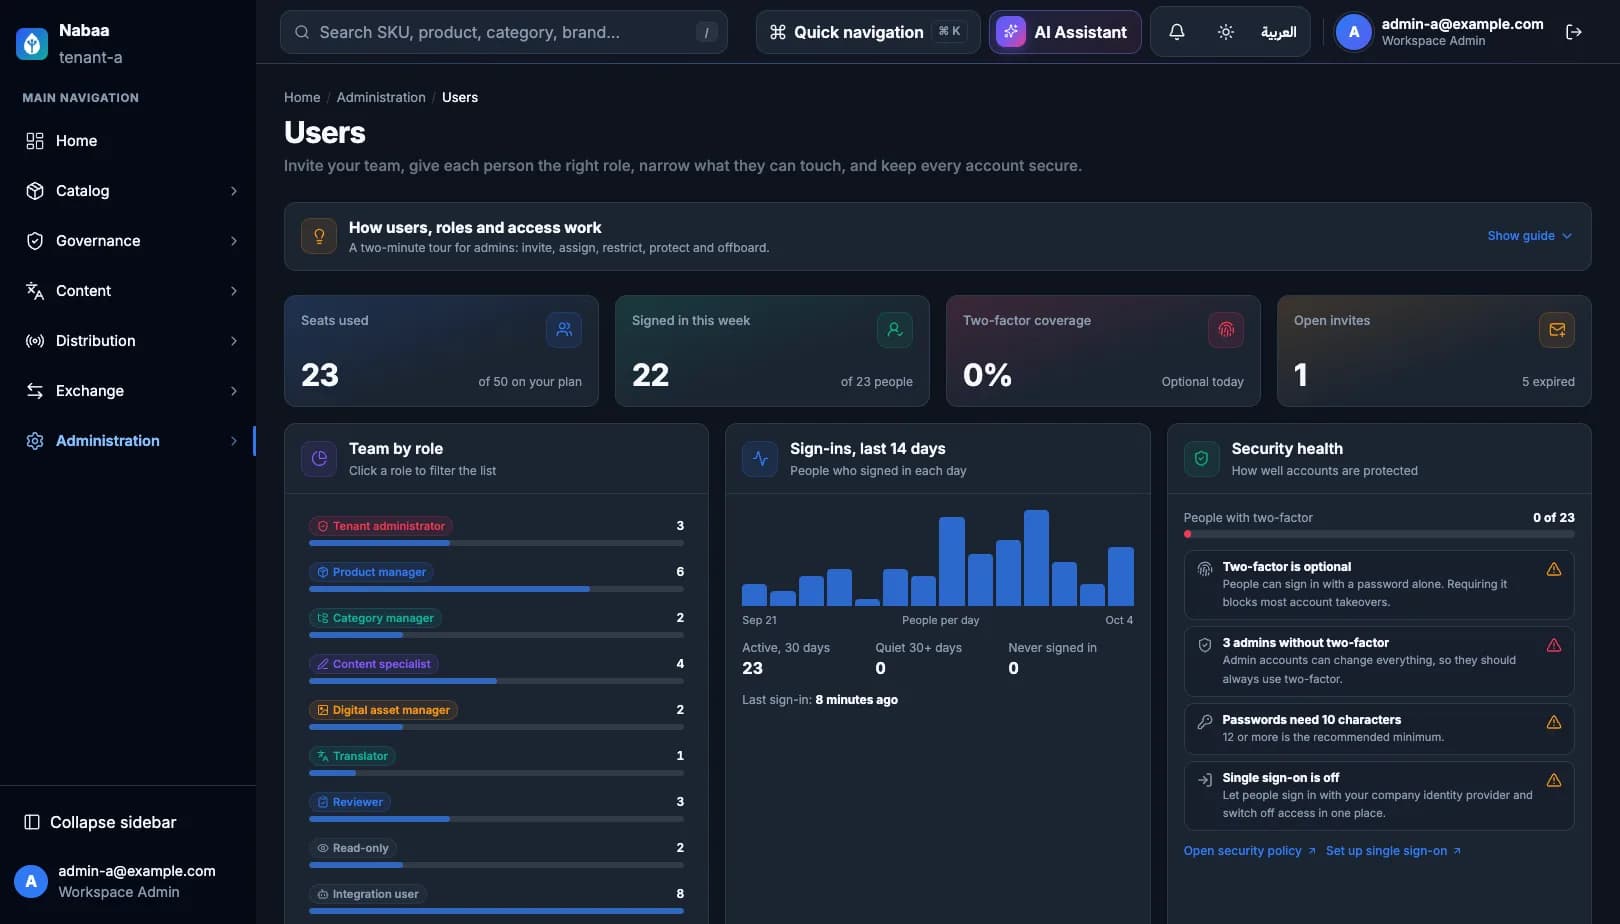Image resolution: width=1620 pixels, height=924 pixels.
Task: Click the warning icon for Single sign-on
Action: (1554, 780)
